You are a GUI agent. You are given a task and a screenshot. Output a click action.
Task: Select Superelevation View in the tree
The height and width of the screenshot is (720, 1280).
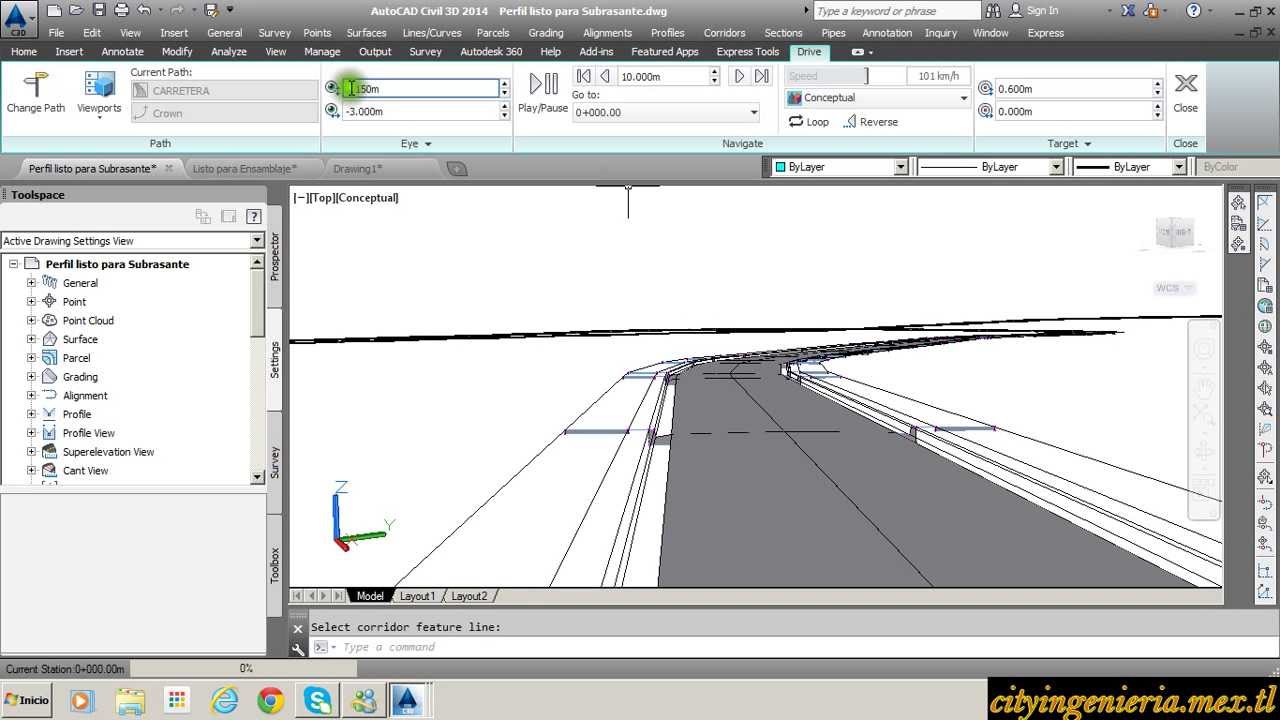pyautogui.click(x=108, y=452)
